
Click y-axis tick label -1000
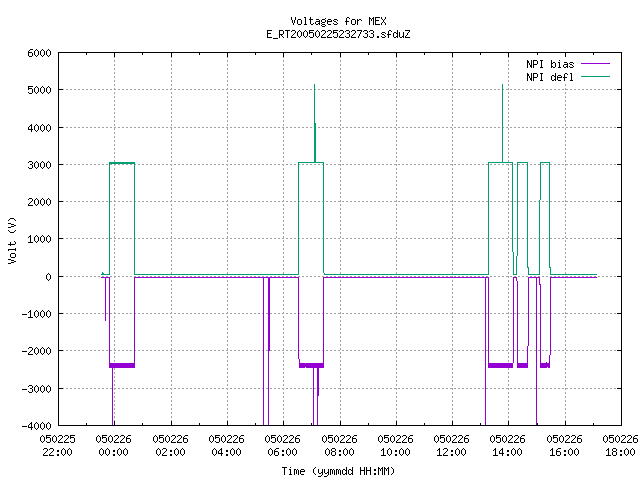[x=36, y=314]
